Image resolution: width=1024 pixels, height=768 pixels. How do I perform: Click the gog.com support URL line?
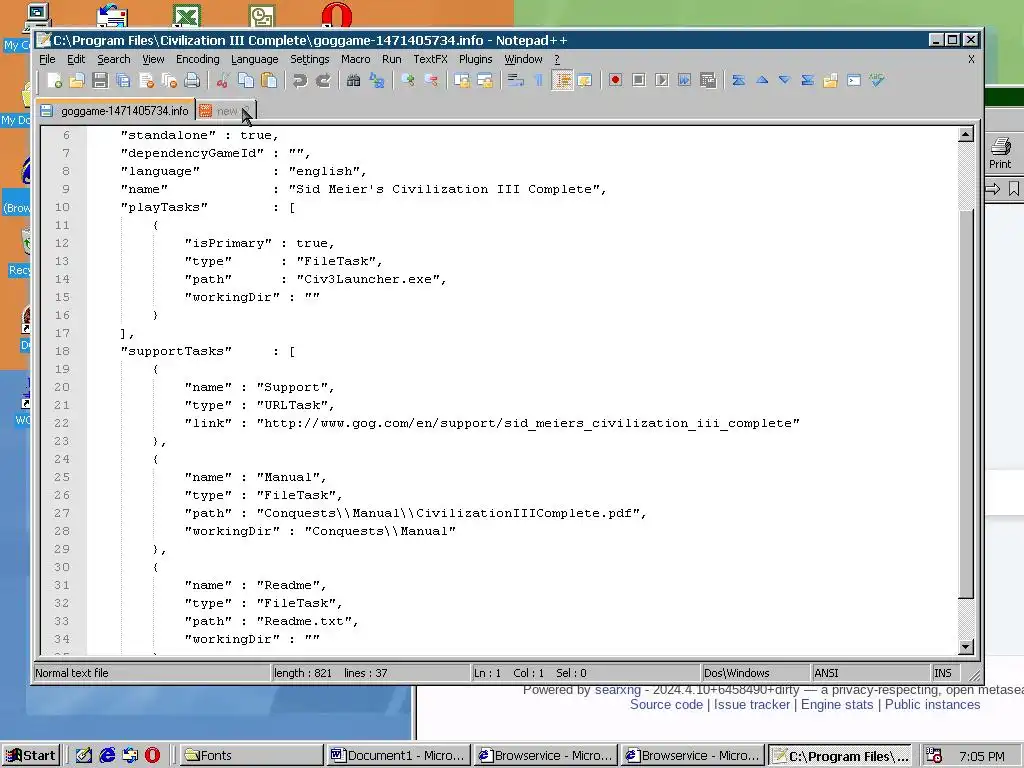[492, 423]
